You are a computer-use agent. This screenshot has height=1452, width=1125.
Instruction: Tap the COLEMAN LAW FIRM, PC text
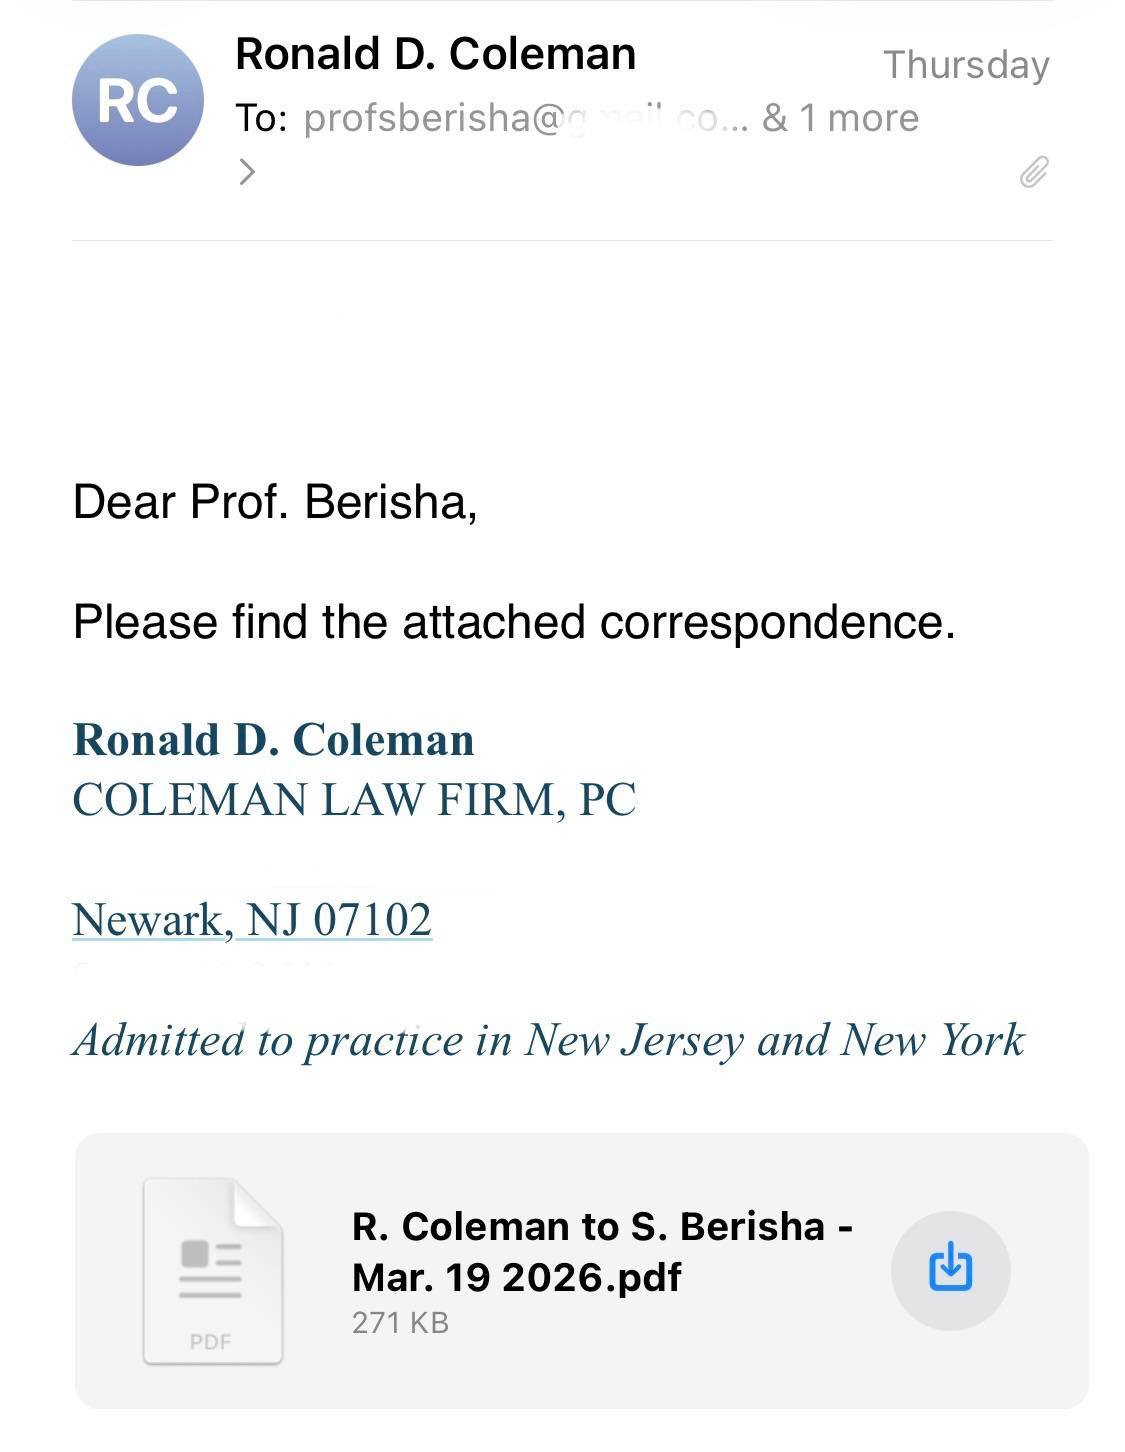(x=354, y=799)
